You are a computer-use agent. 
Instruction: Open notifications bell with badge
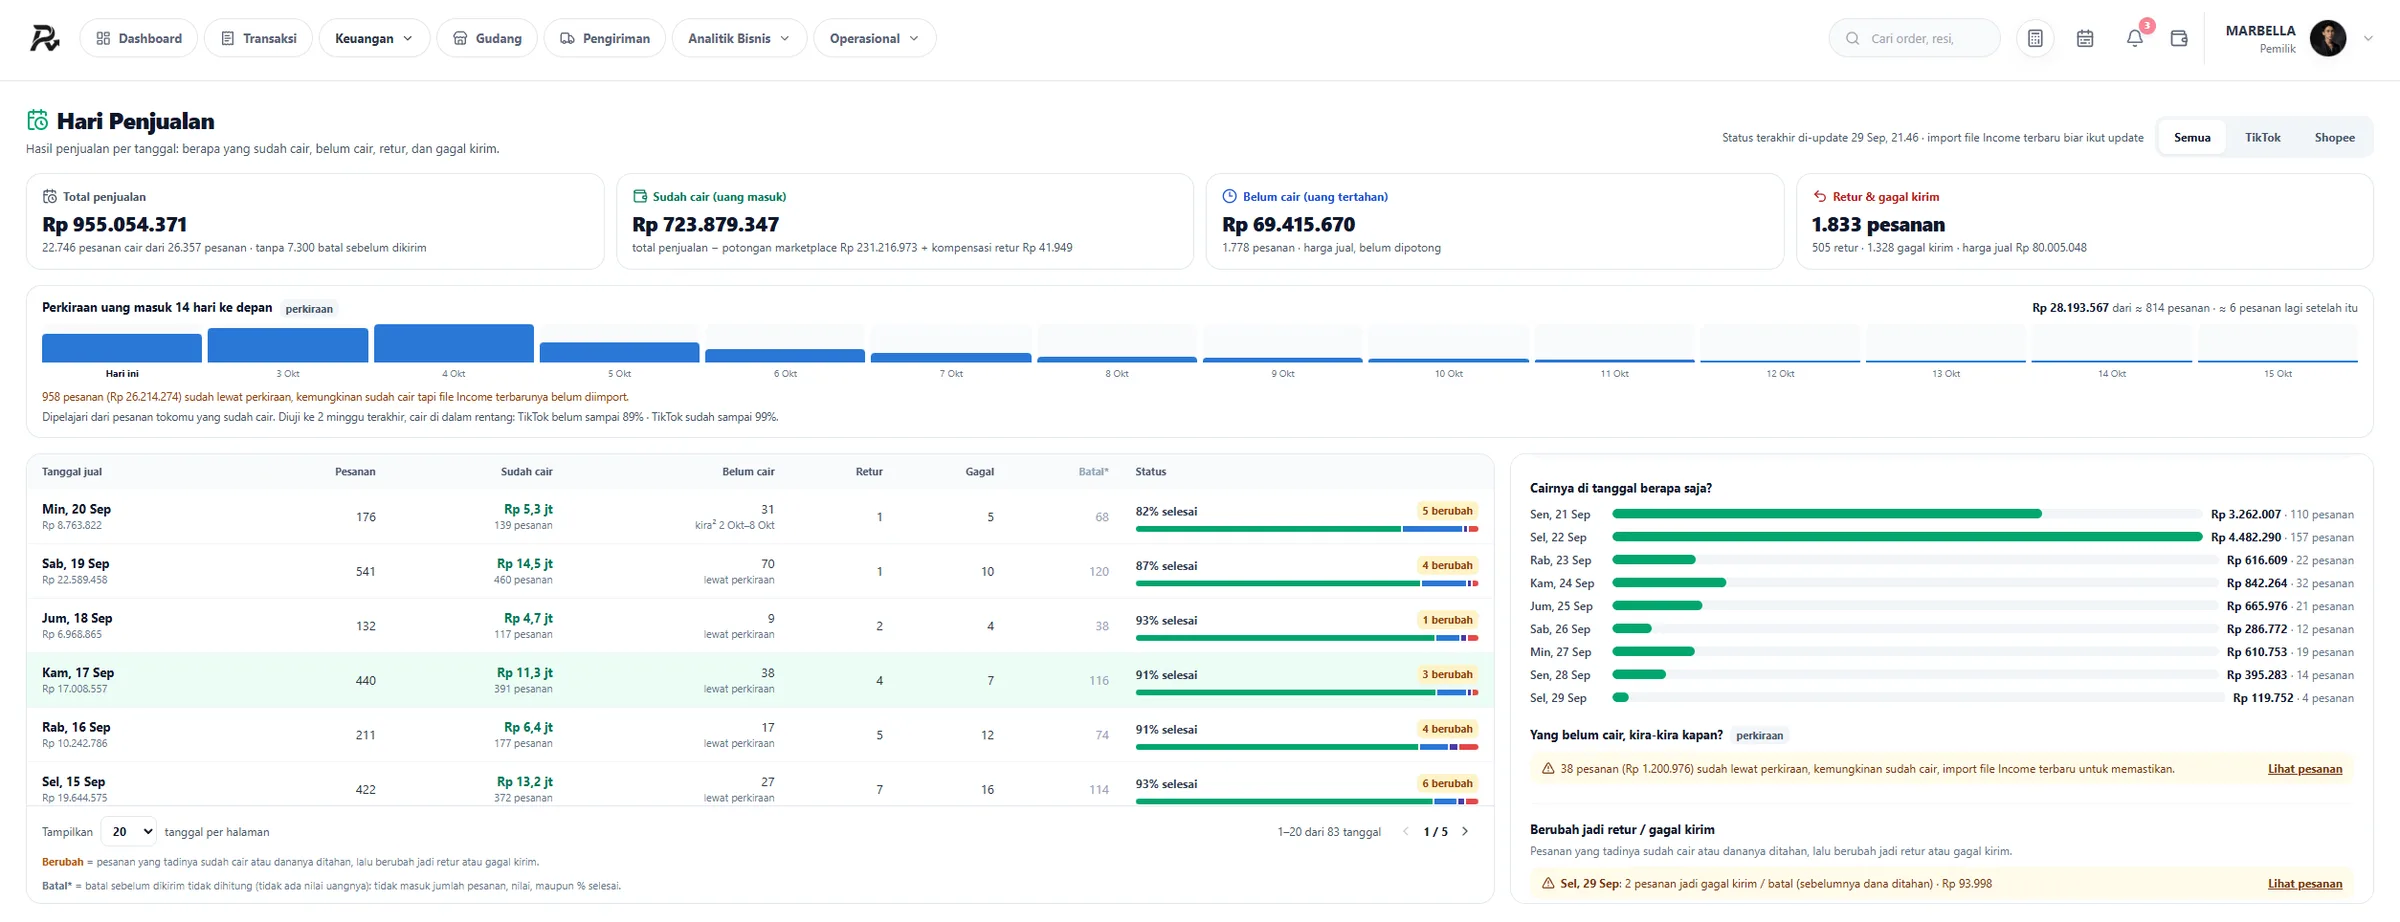[2135, 38]
